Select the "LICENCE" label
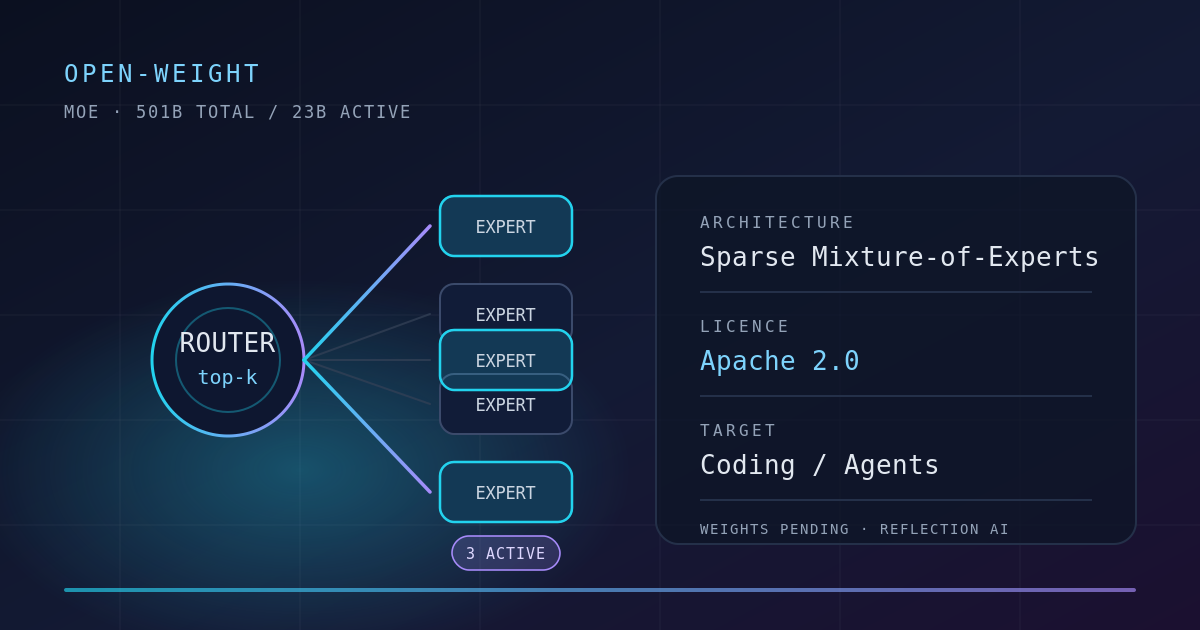Image resolution: width=1200 pixels, height=630 pixels. (745, 326)
